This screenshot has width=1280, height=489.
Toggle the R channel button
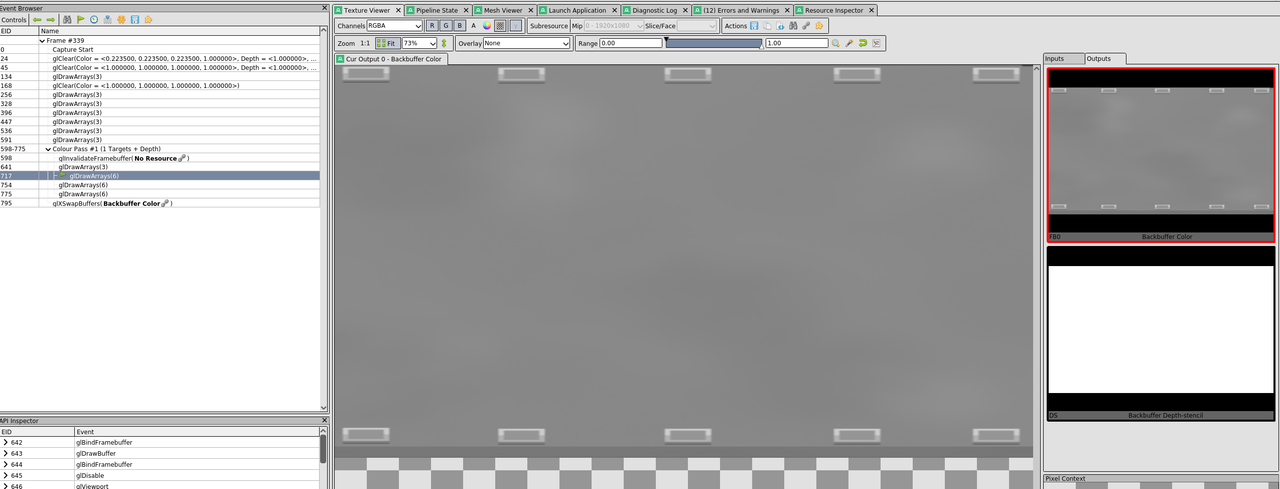[x=432, y=25]
